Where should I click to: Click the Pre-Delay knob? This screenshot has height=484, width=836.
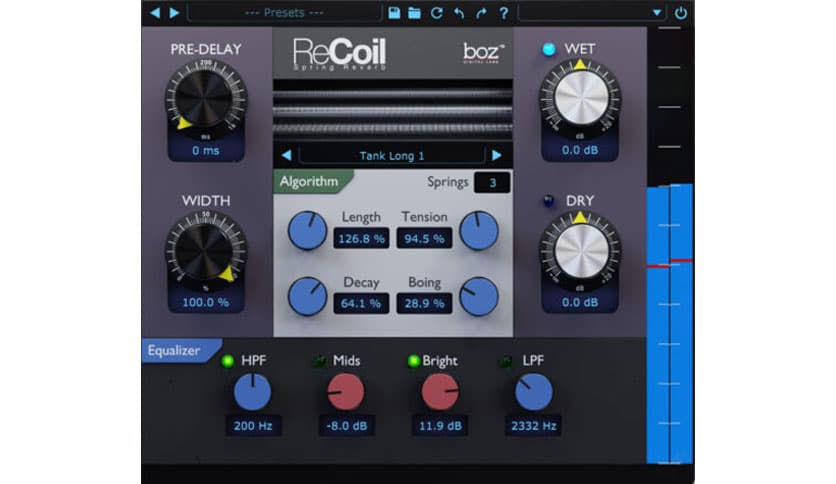click(x=205, y=98)
